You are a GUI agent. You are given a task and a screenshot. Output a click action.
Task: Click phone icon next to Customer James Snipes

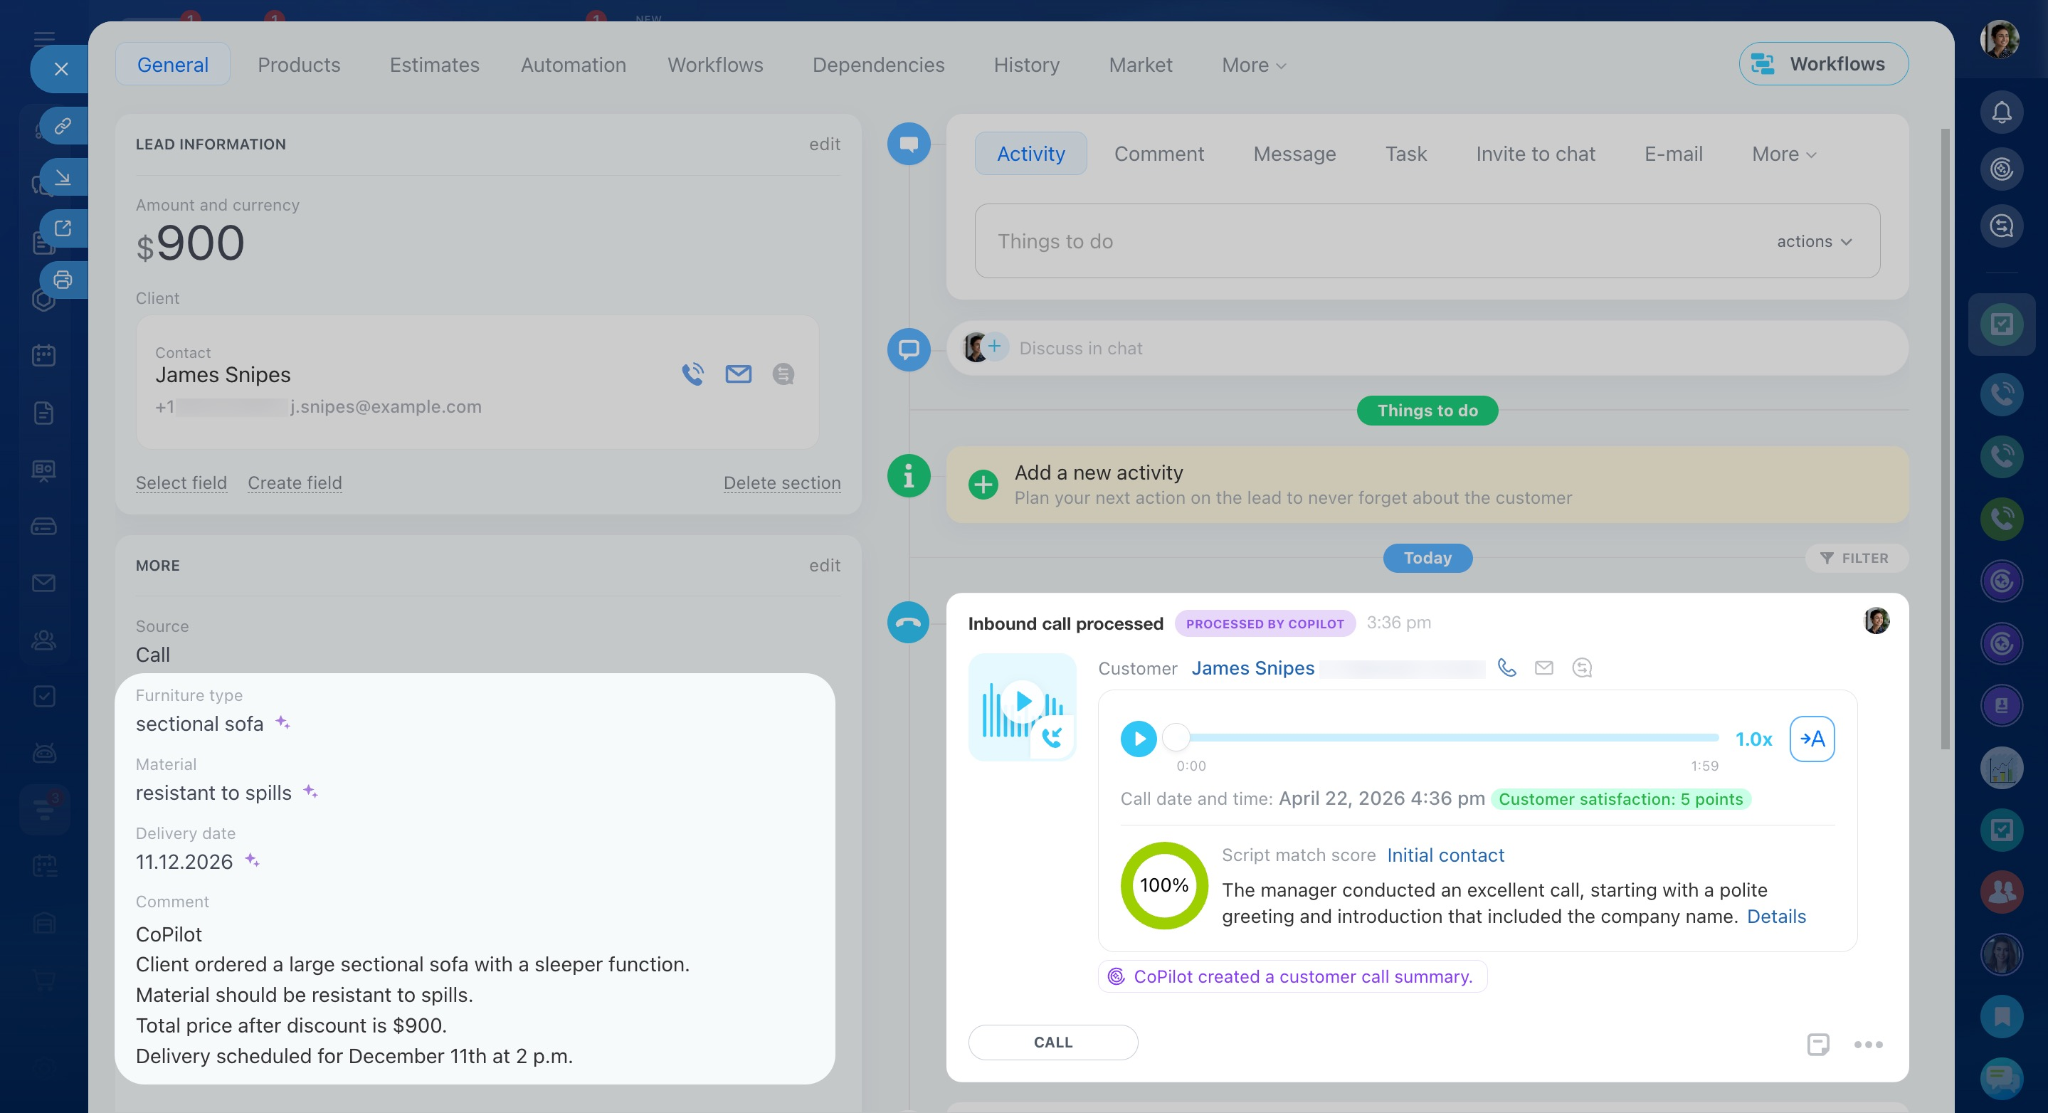[x=1507, y=668]
